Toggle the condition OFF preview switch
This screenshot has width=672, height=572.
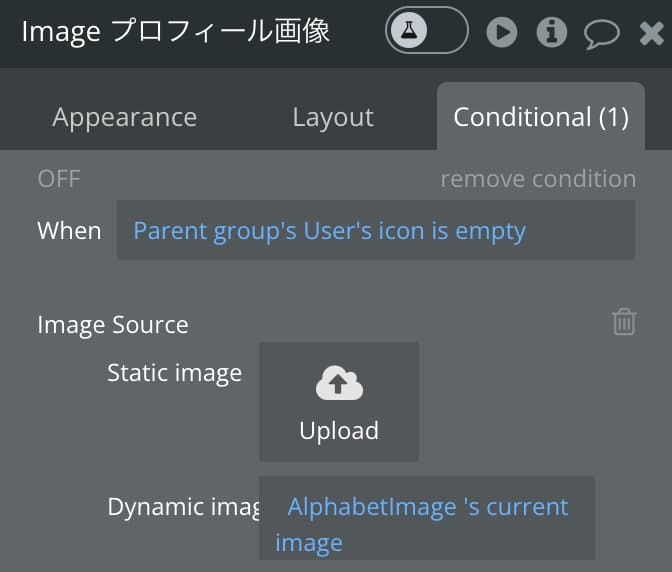pos(59,179)
